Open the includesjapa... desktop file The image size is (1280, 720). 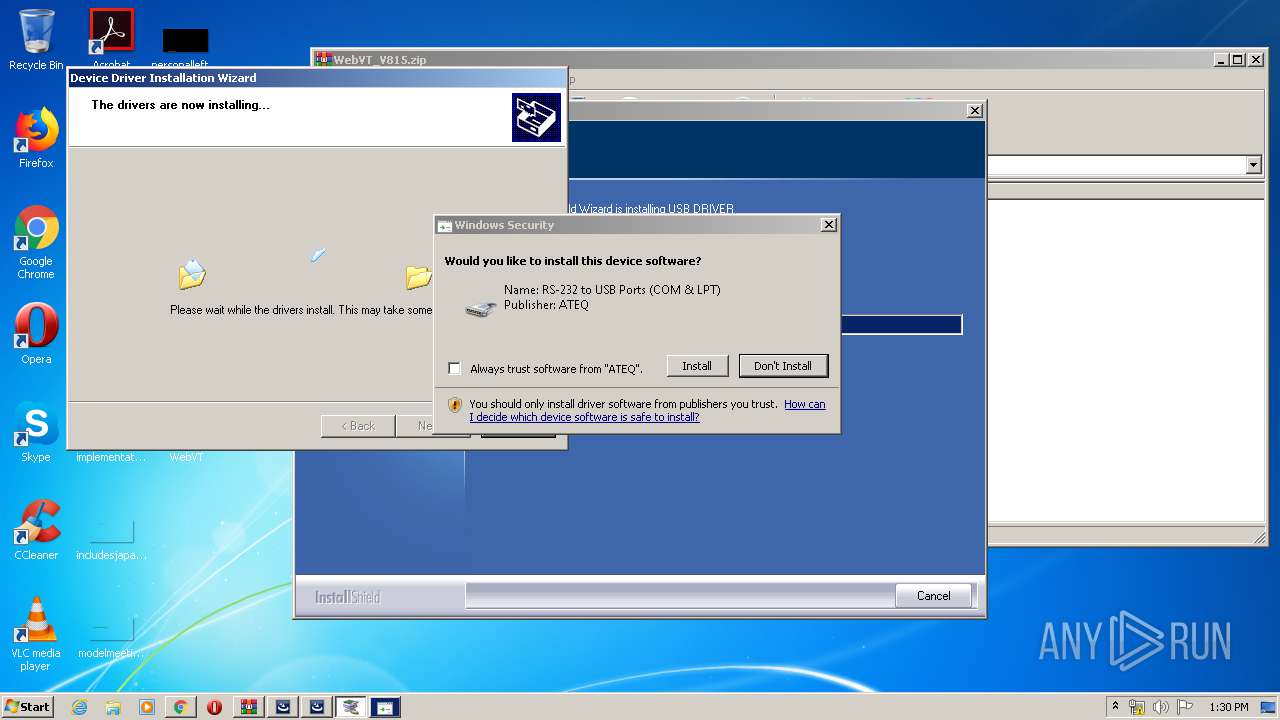(111, 540)
